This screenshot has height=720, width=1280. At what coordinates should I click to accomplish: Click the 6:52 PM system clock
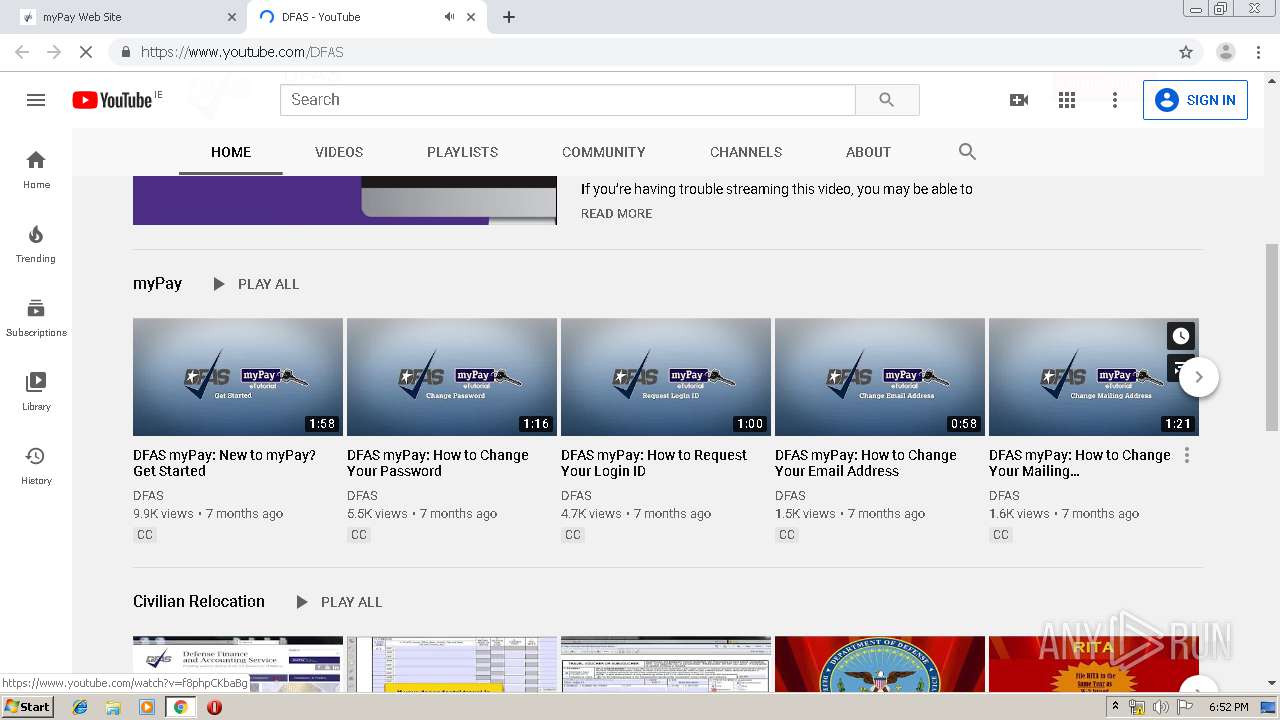pyautogui.click(x=1229, y=707)
